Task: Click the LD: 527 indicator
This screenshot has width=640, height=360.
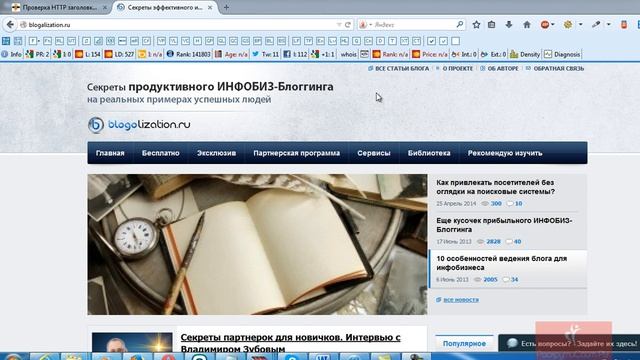Action: coord(120,54)
